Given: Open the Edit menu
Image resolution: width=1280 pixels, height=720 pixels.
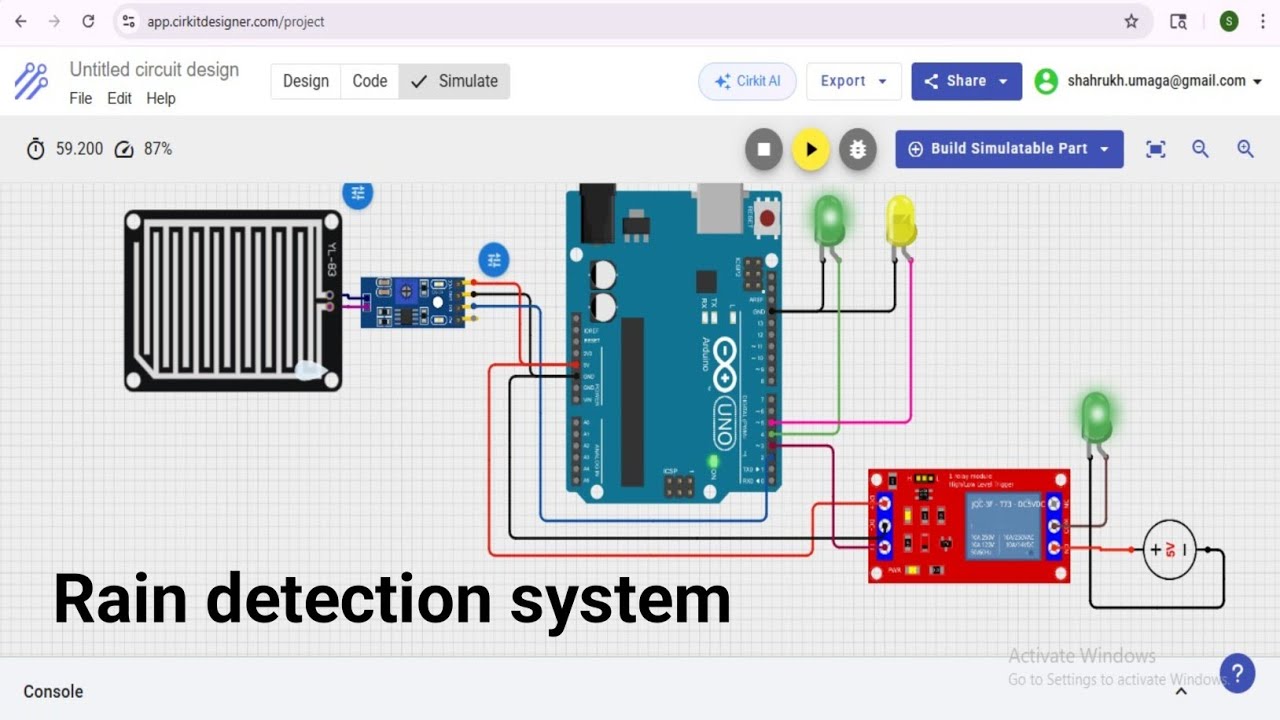Looking at the screenshot, I should 119,98.
